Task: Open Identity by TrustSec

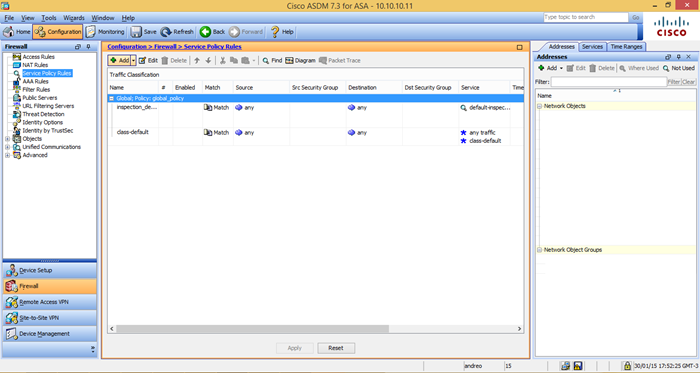Action: pyautogui.click(x=48, y=130)
